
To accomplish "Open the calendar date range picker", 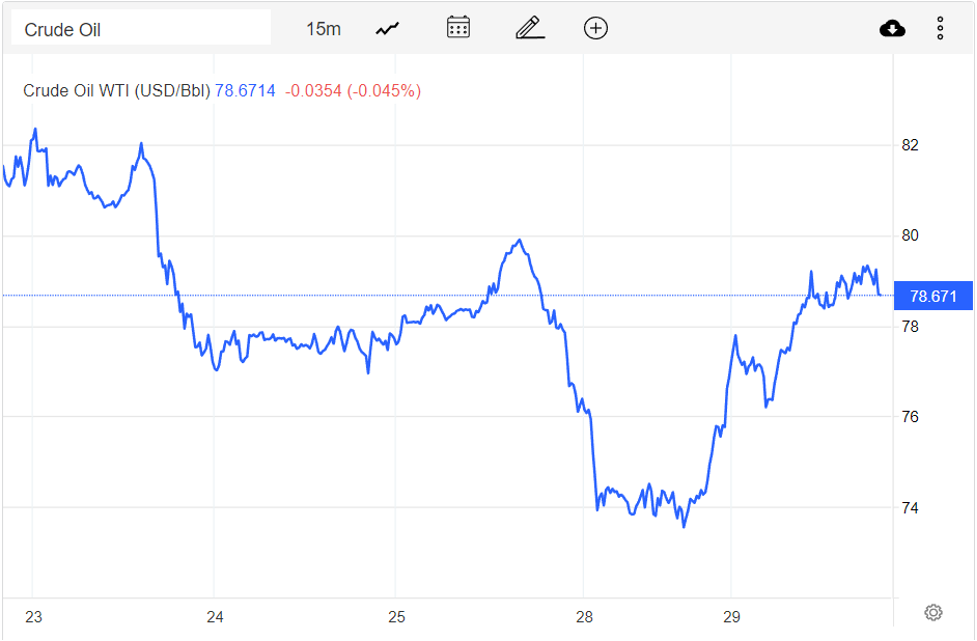I will [x=457, y=27].
